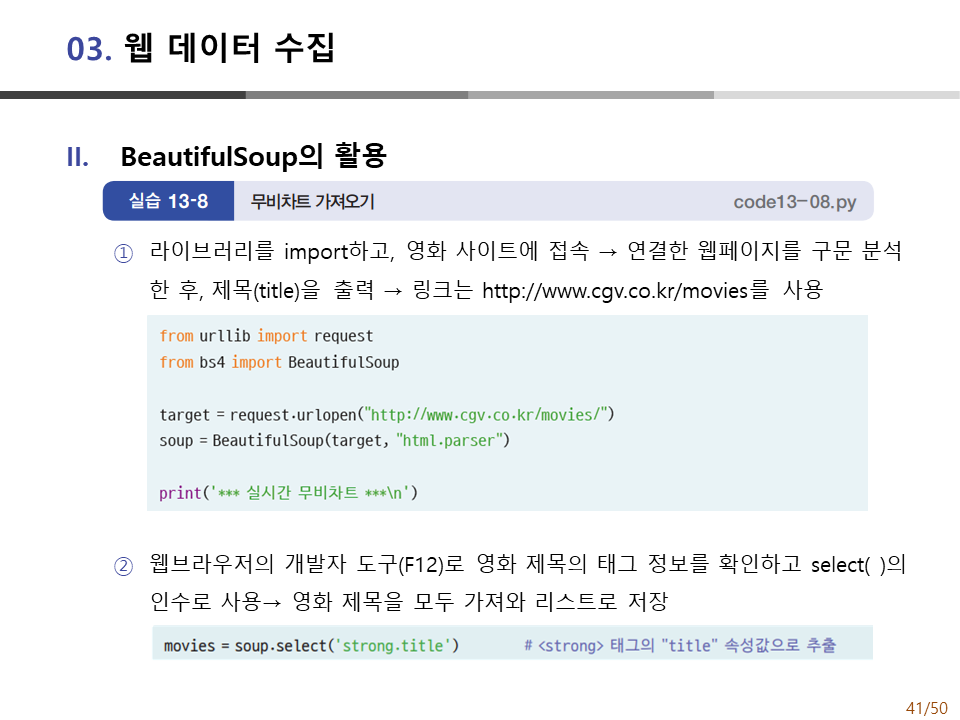Viewport: 960px width, 720px height.
Task: Click the code line 'from bs4 import BeautifulSoup'
Action: pos(279,362)
